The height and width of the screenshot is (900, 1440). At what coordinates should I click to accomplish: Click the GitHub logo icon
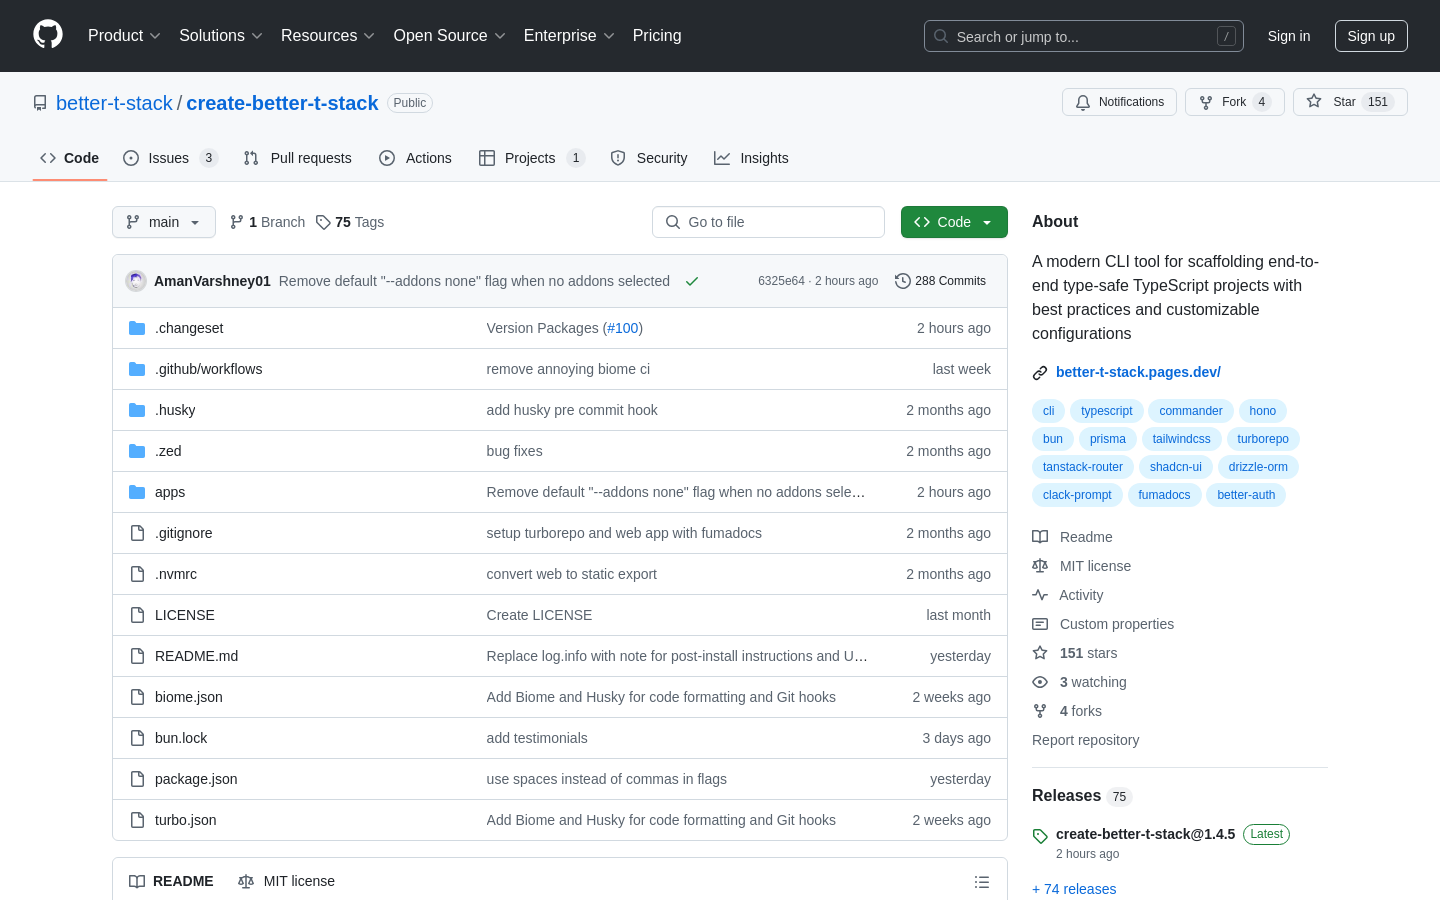[48, 35]
